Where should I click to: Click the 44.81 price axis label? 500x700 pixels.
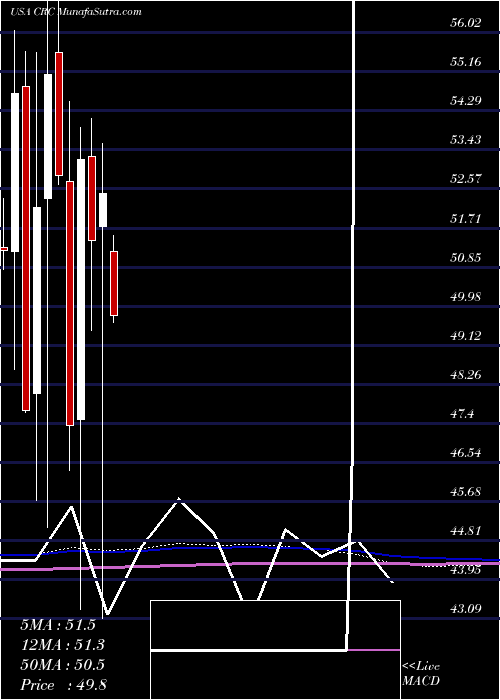point(465,531)
